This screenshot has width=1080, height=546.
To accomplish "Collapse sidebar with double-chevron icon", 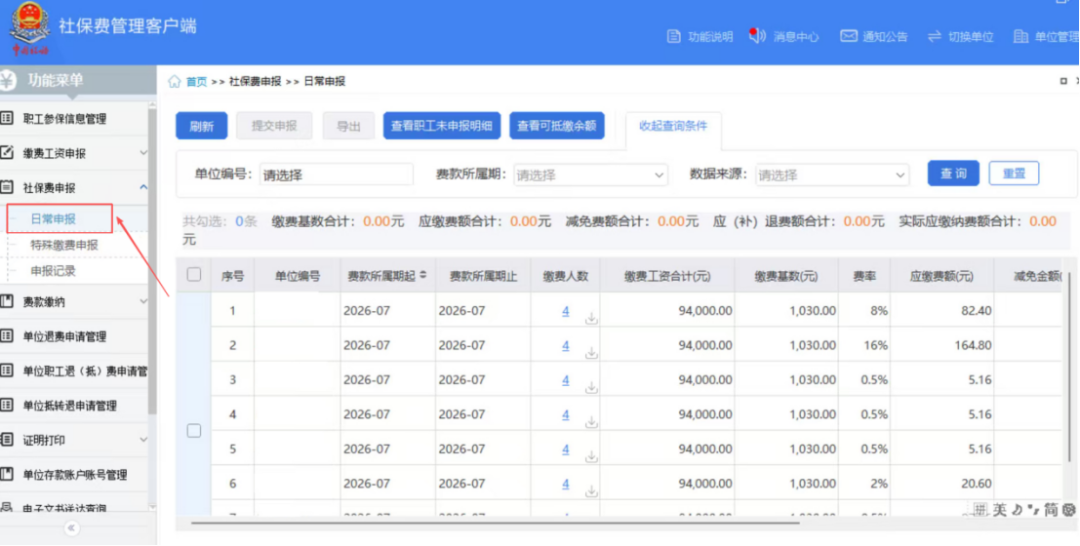I will (72, 528).
